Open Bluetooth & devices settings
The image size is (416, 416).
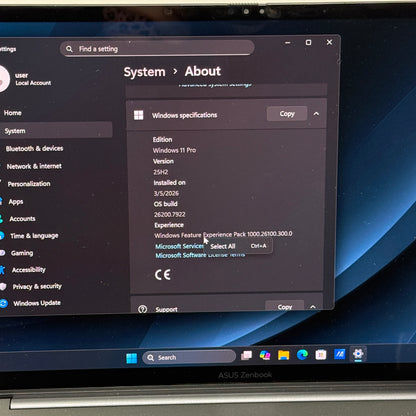point(34,148)
